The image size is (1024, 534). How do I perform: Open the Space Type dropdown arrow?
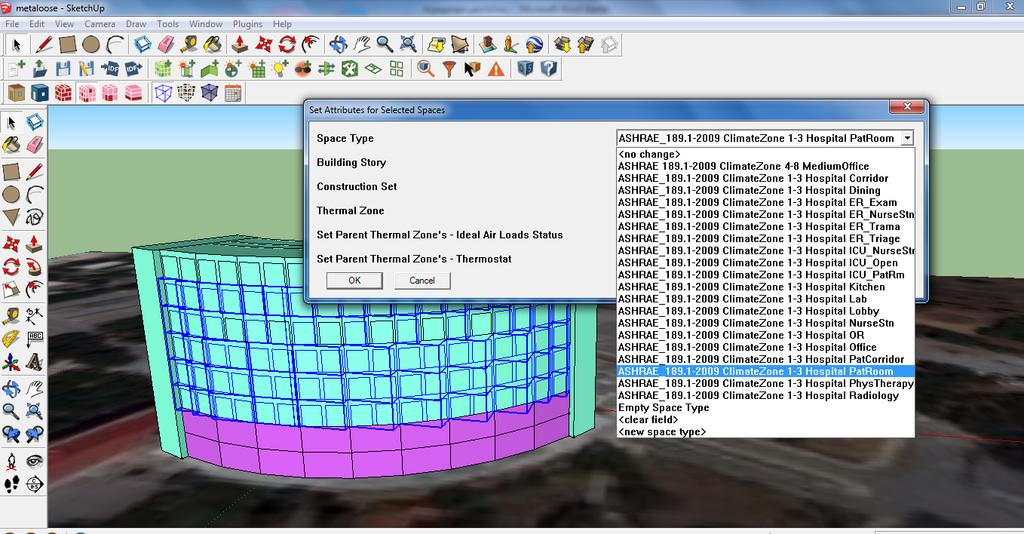click(906, 138)
